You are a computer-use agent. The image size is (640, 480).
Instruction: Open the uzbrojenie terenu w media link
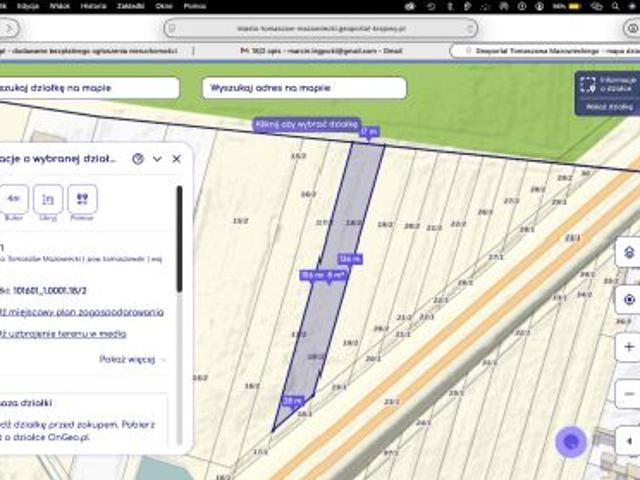pyautogui.click(x=64, y=334)
